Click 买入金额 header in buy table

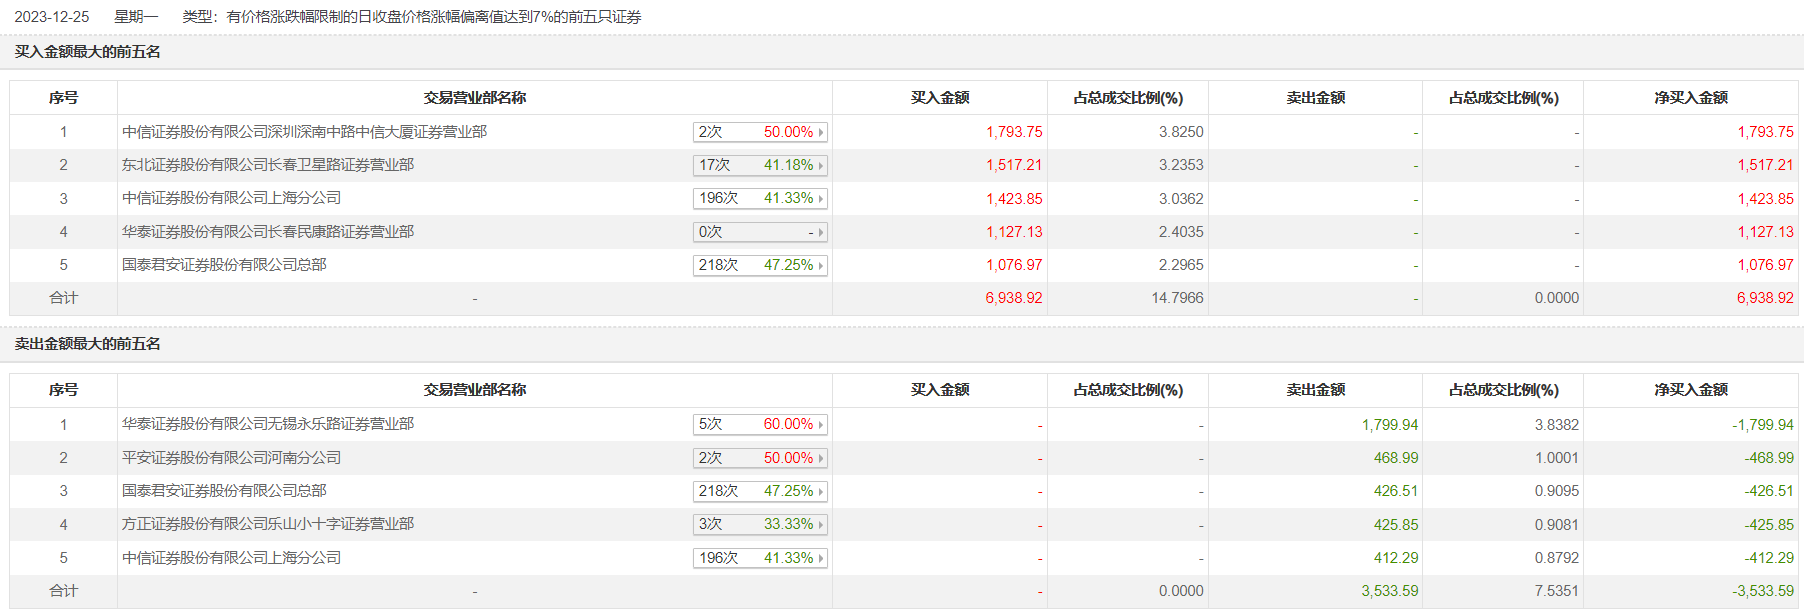(940, 98)
